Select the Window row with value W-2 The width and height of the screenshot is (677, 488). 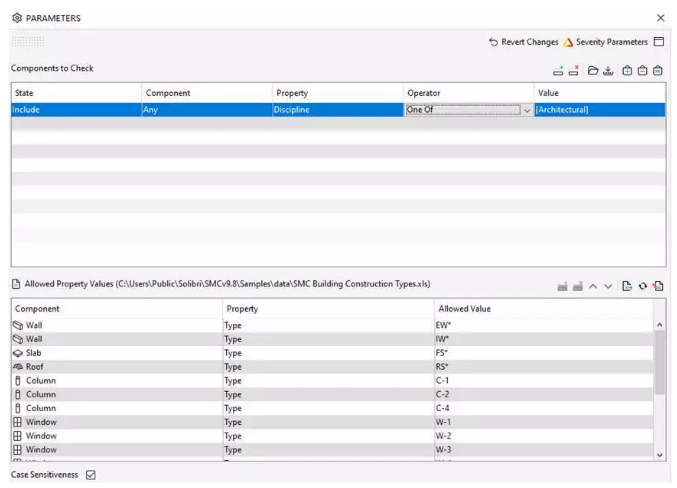[x=332, y=436]
